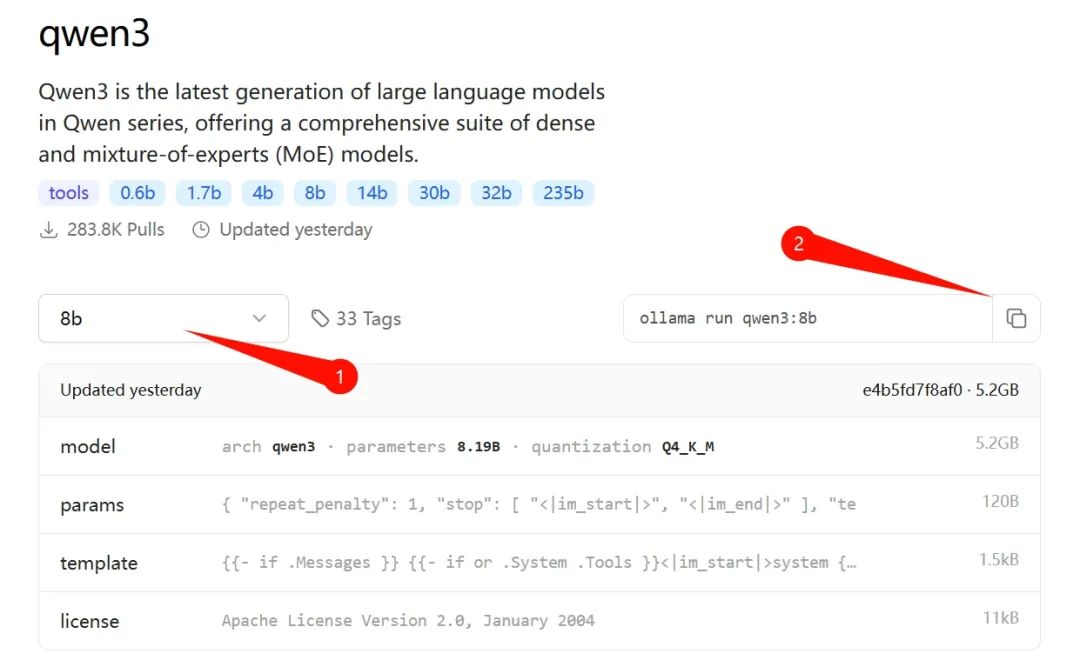Select the tools tag badge

pyautogui.click(x=68, y=193)
